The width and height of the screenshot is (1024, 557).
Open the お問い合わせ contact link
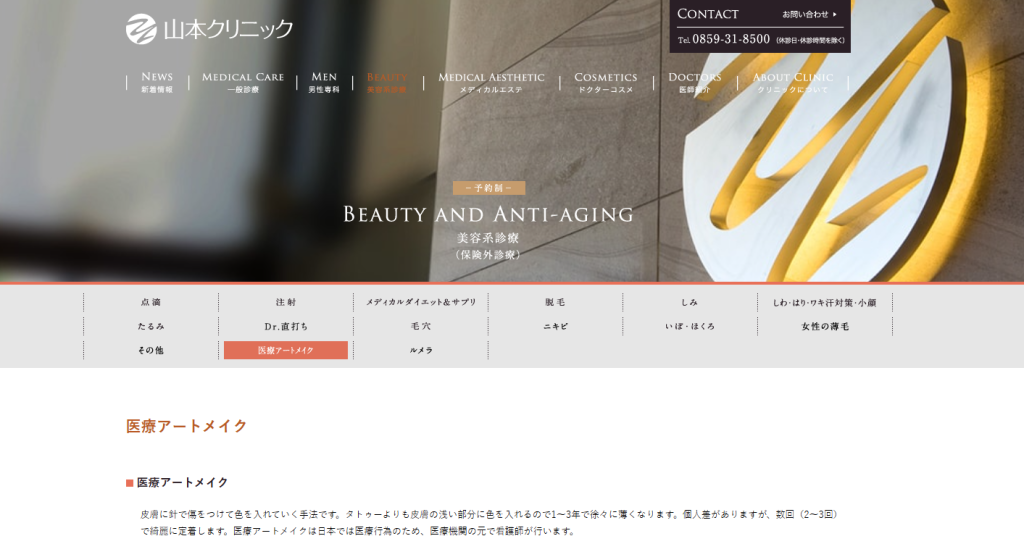(x=809, y=14)
